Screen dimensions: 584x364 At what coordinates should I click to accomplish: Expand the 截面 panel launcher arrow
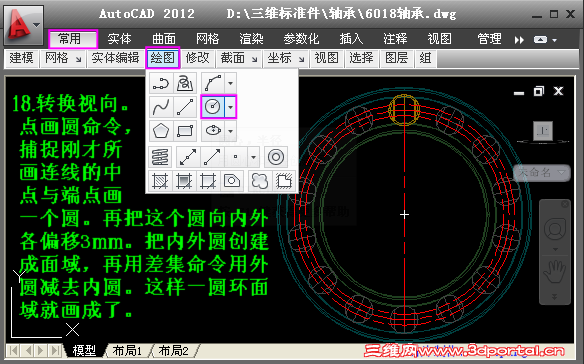click(x=254, y=59)
